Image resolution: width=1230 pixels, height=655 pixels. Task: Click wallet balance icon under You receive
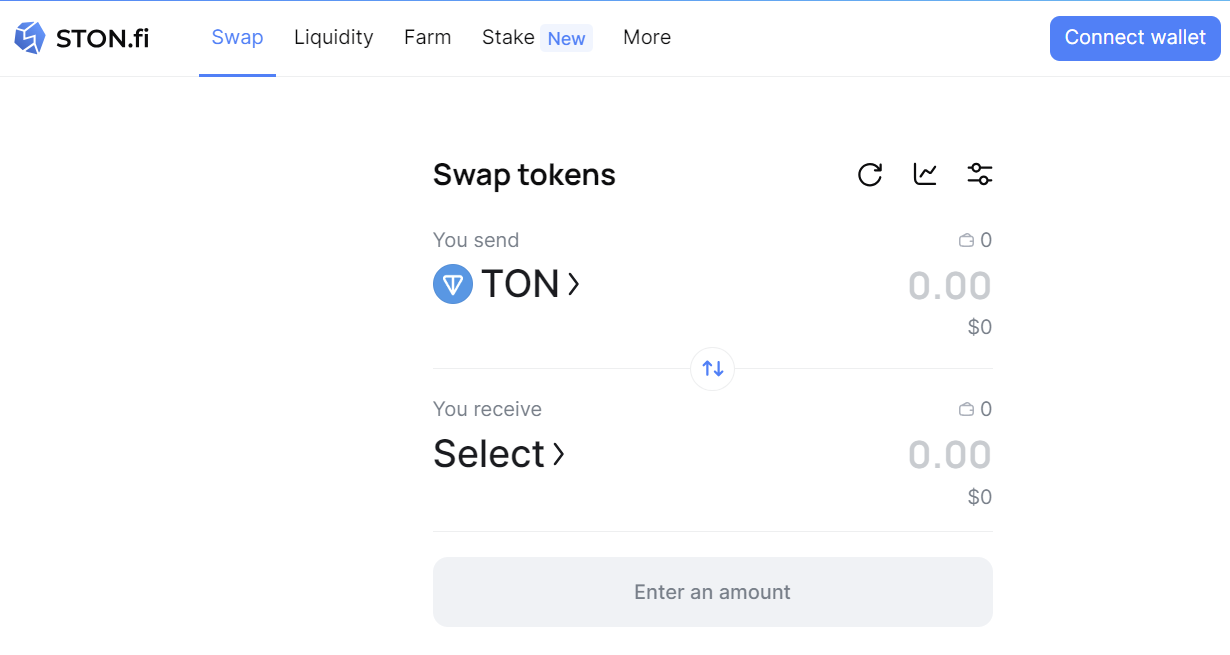point(967,410)
